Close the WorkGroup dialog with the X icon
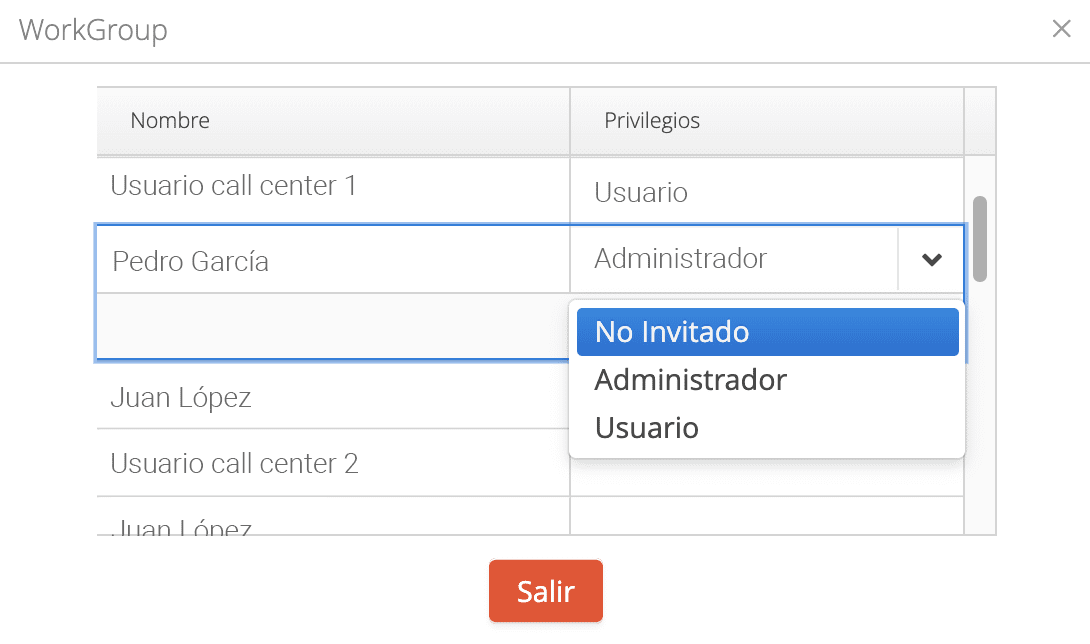 click(x=1061, y=29)
